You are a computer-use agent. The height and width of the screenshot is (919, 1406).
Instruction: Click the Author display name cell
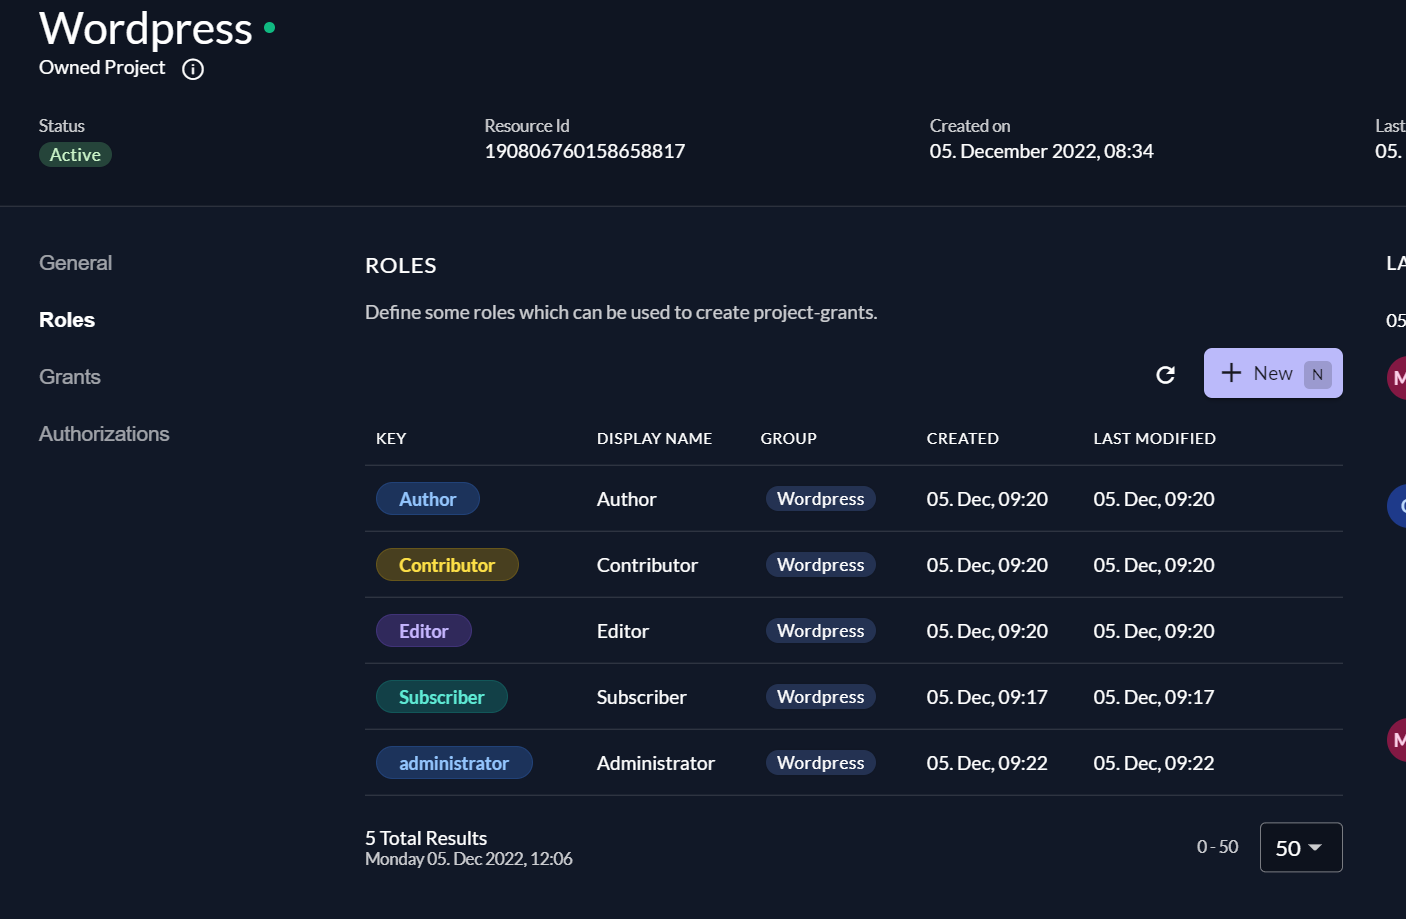coord(627,499)
